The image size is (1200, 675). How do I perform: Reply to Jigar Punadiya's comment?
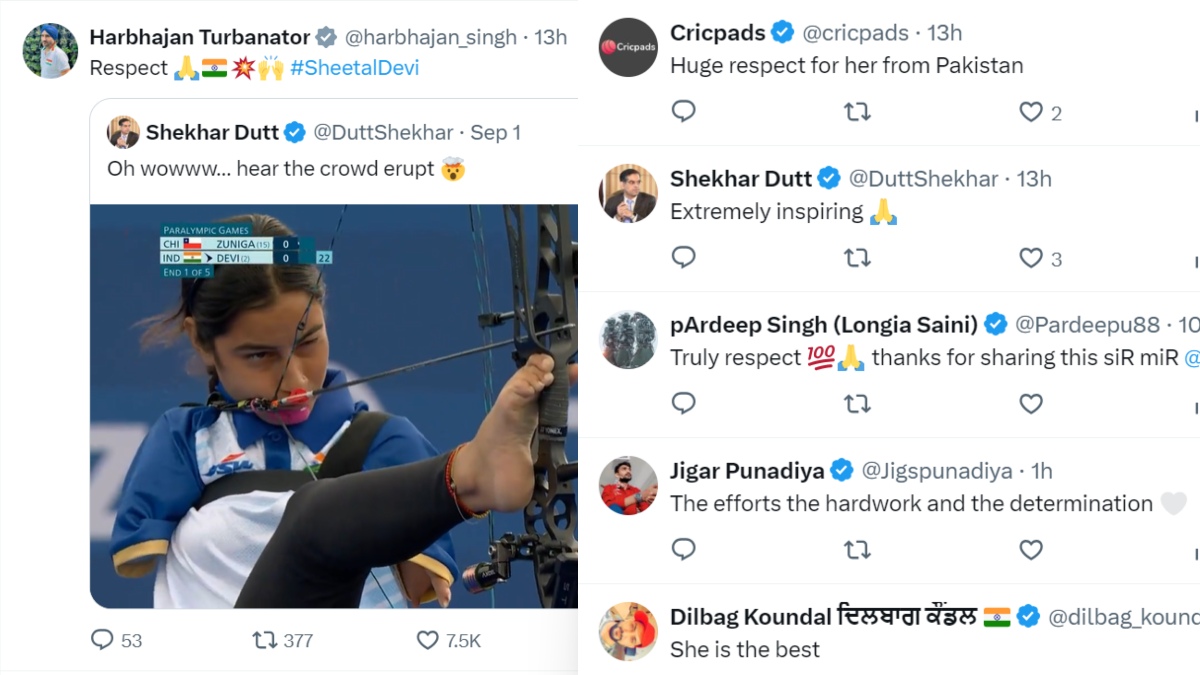(x=684, y=549)
